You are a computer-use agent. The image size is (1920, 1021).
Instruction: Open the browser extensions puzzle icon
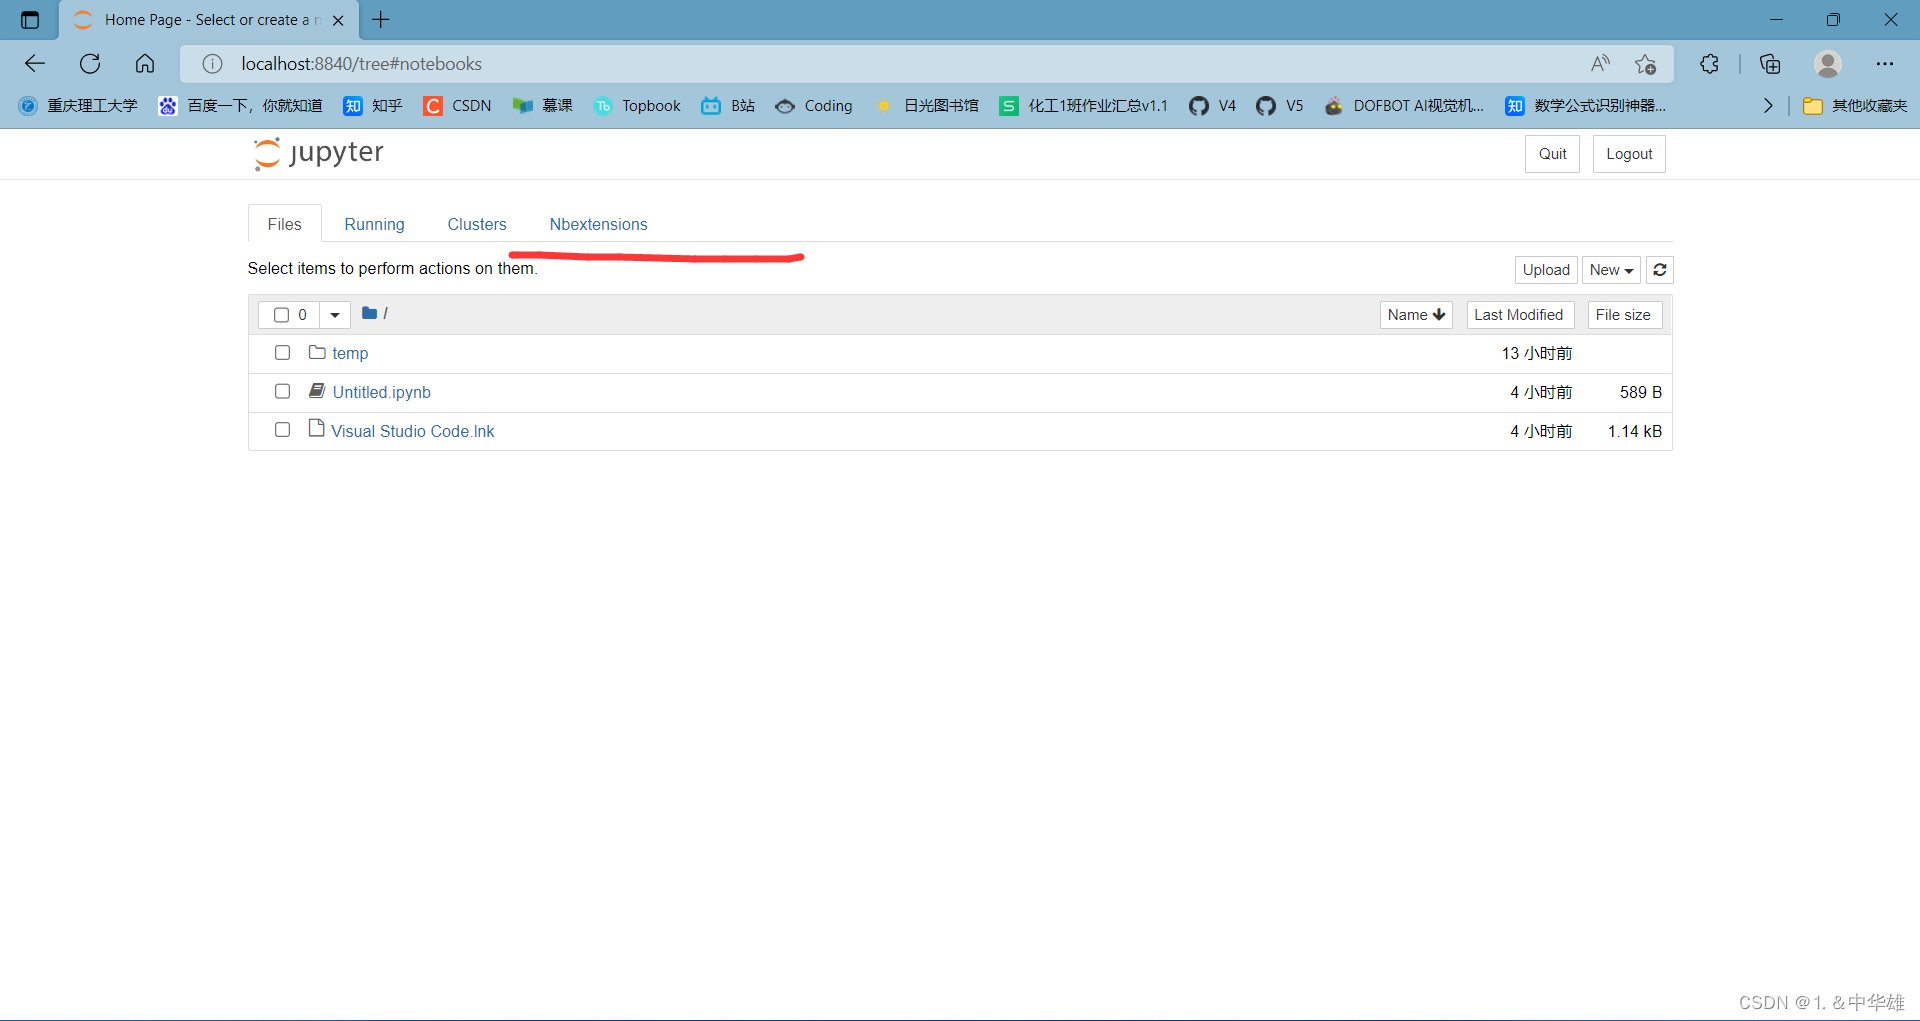1710,64
